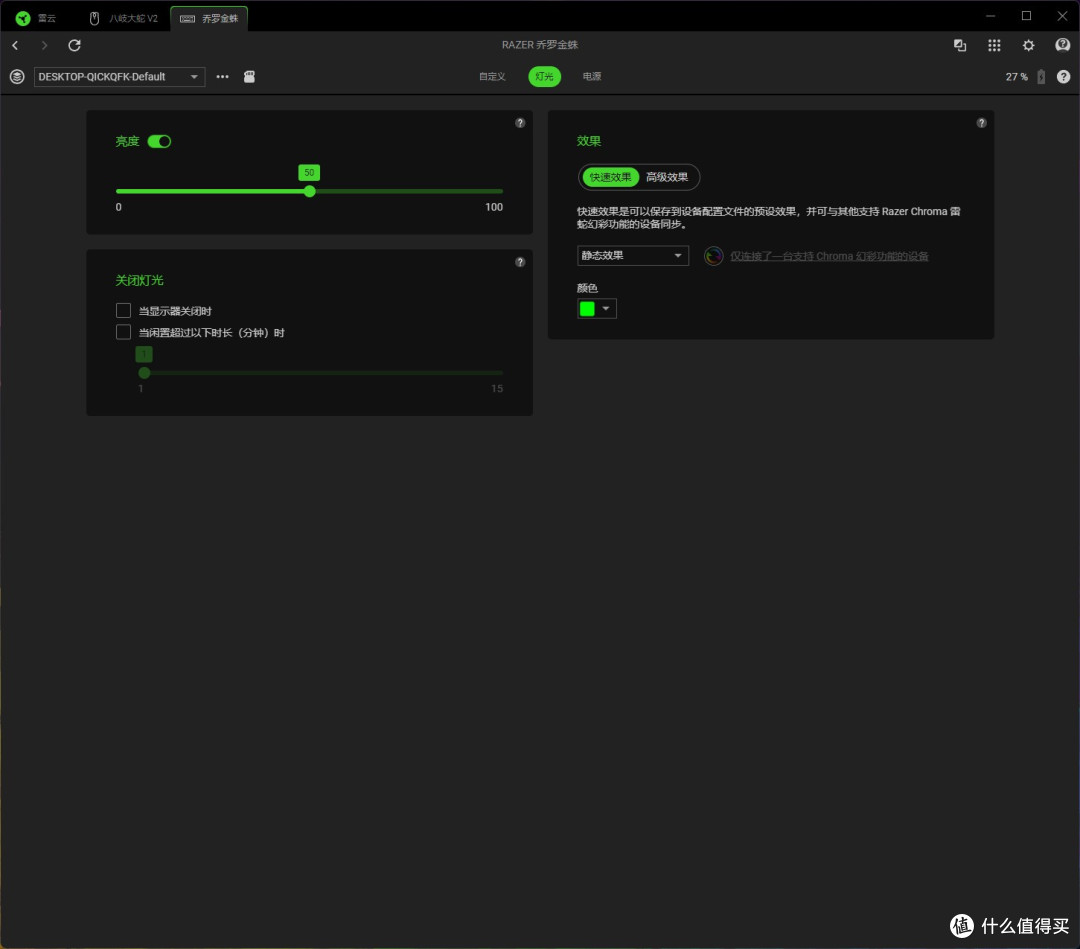Expand the color swatch dropdown arrow
1080x949 pixels.
(x=606, y=309)
